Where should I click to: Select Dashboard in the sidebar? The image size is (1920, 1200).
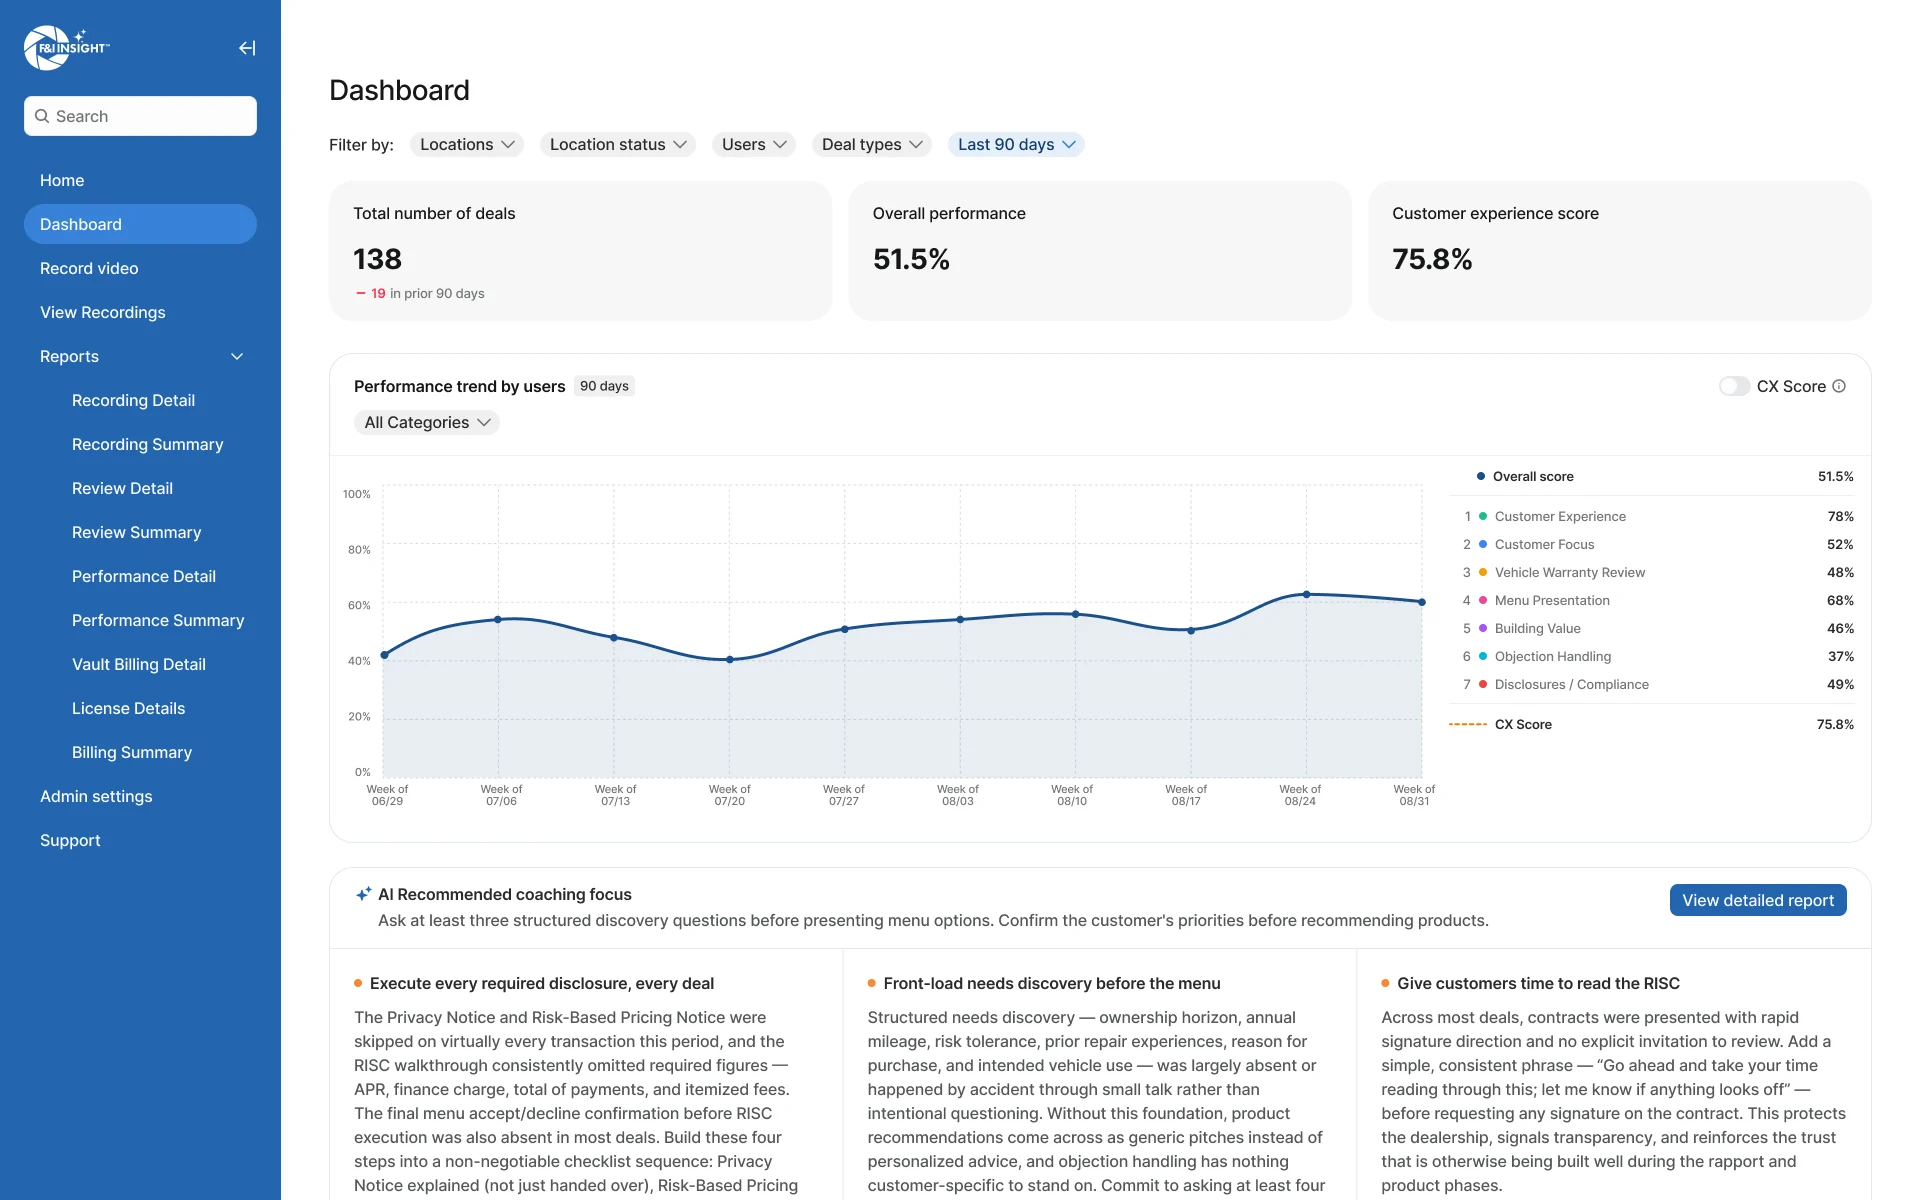click(140, 224)
